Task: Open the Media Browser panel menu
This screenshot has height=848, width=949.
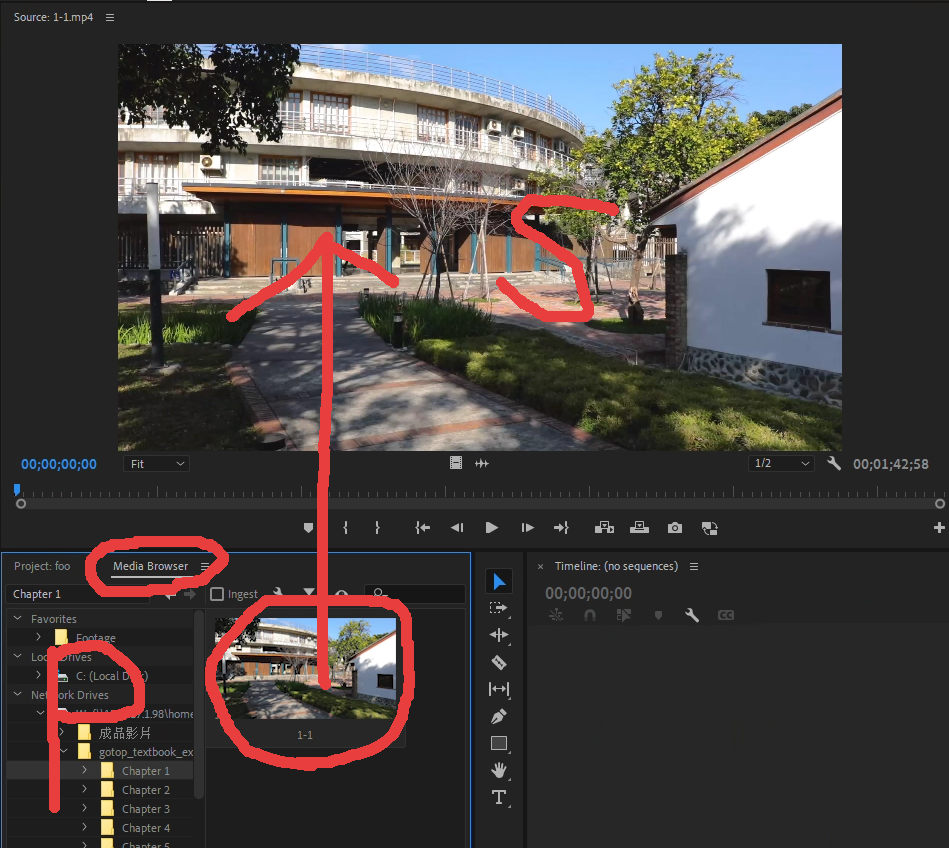Action: click(x=205, y=566)
